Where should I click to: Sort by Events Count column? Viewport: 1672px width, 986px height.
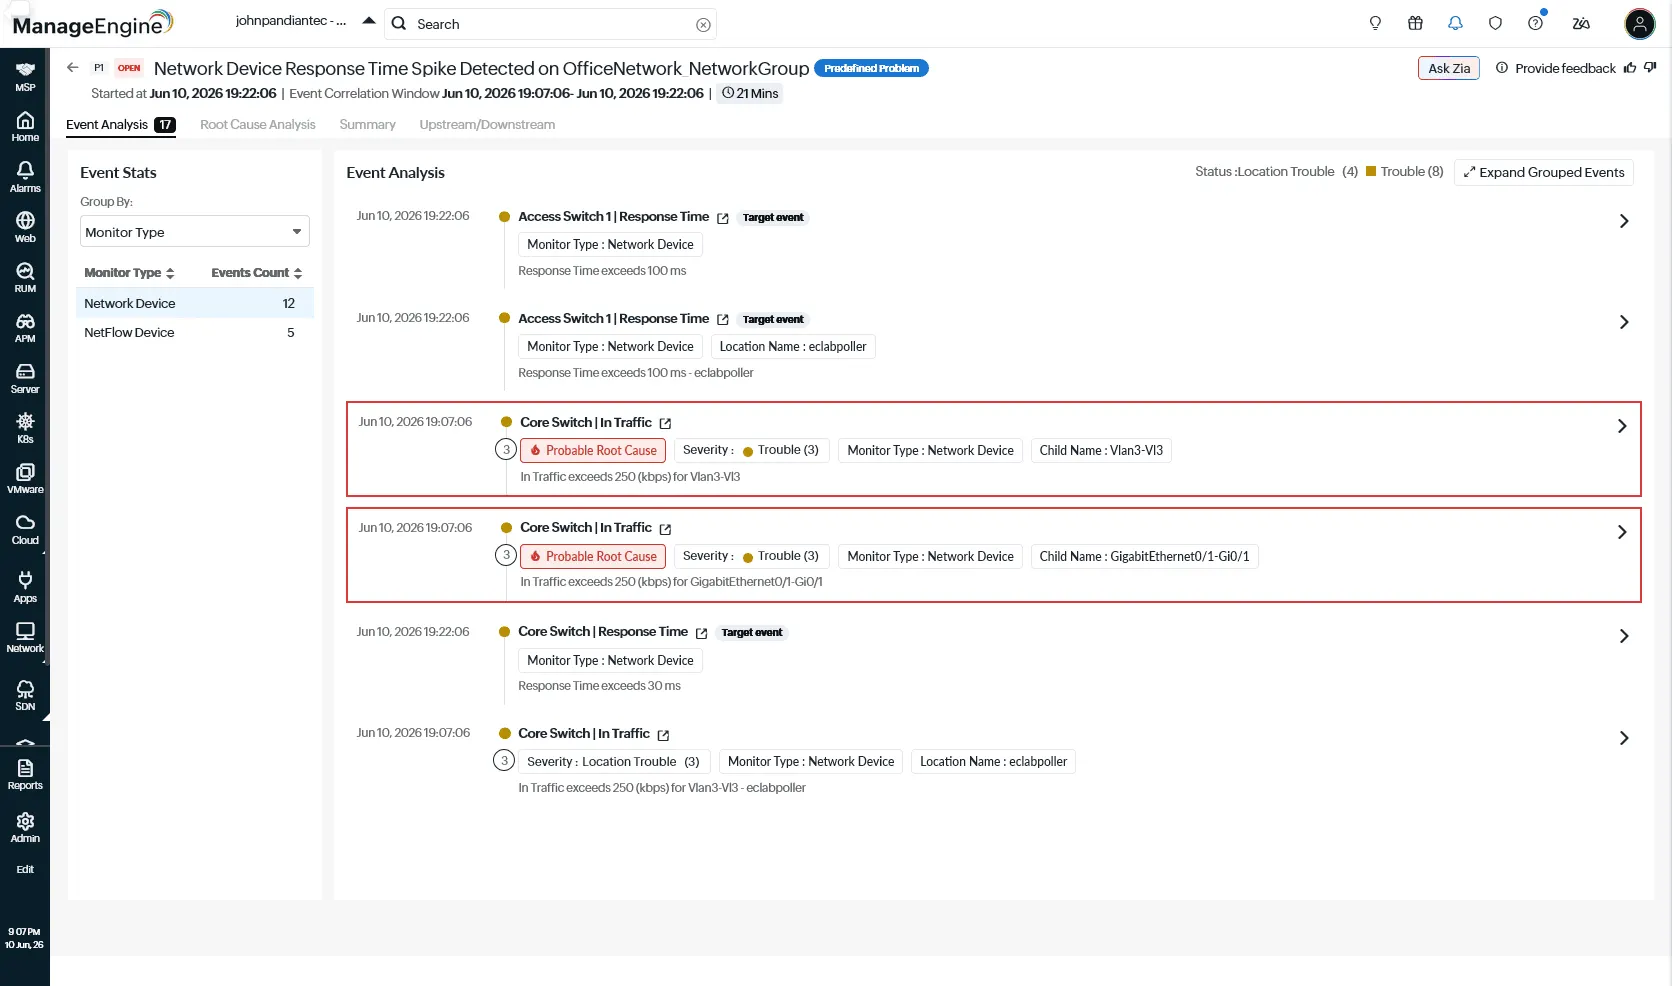pyautogui.click(x=257, y=273)
